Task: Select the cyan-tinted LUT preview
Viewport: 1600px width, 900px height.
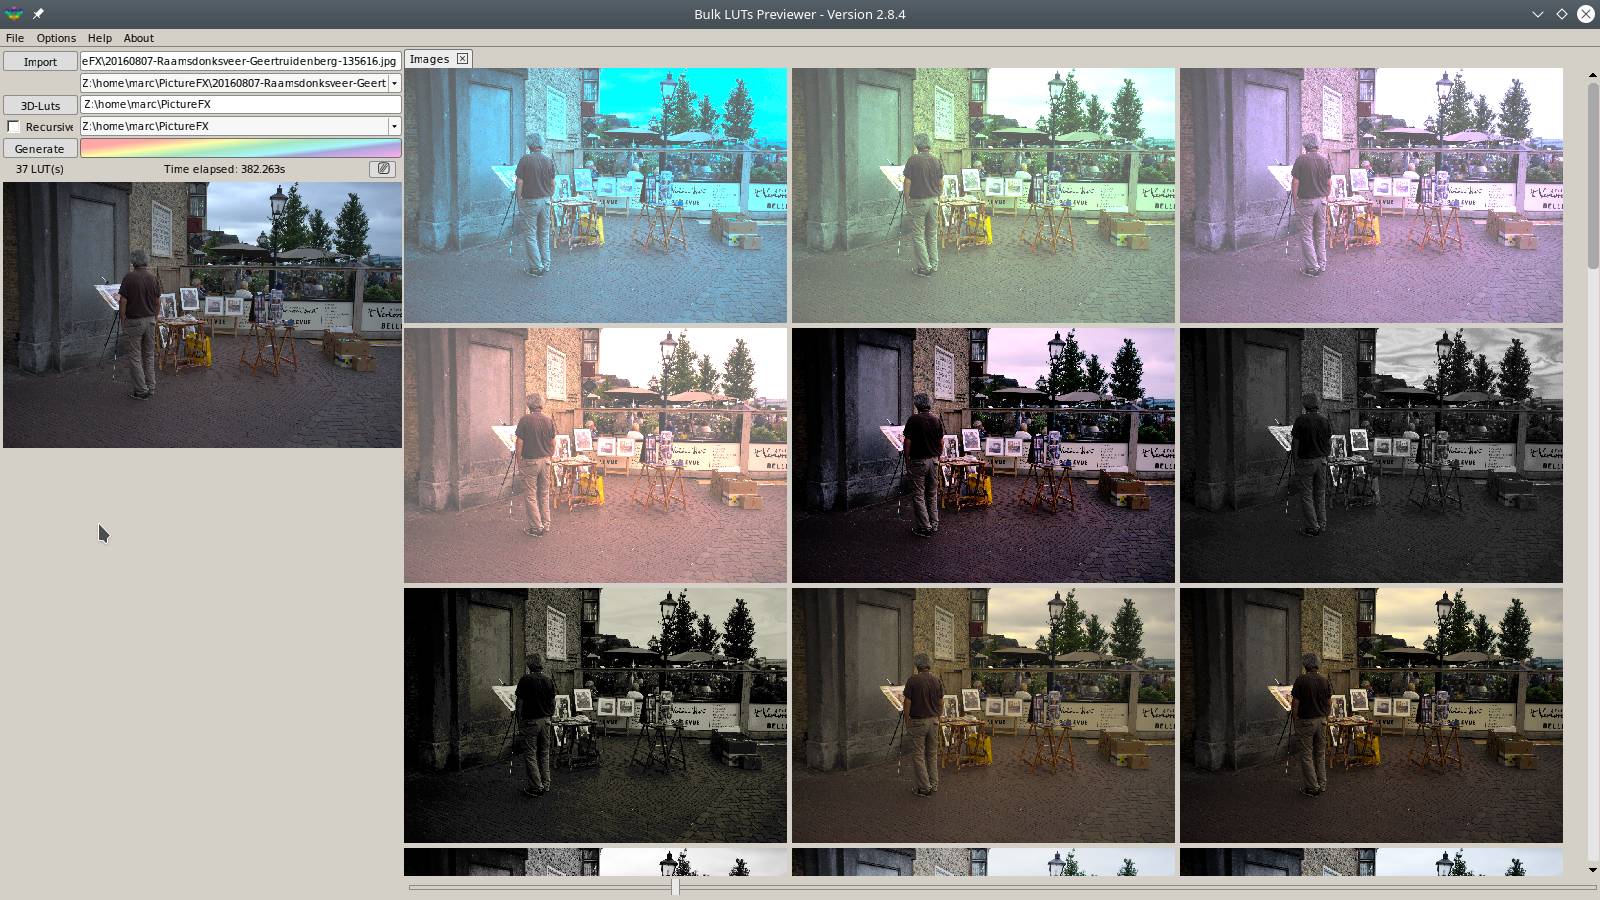Action: pos(595,195)
